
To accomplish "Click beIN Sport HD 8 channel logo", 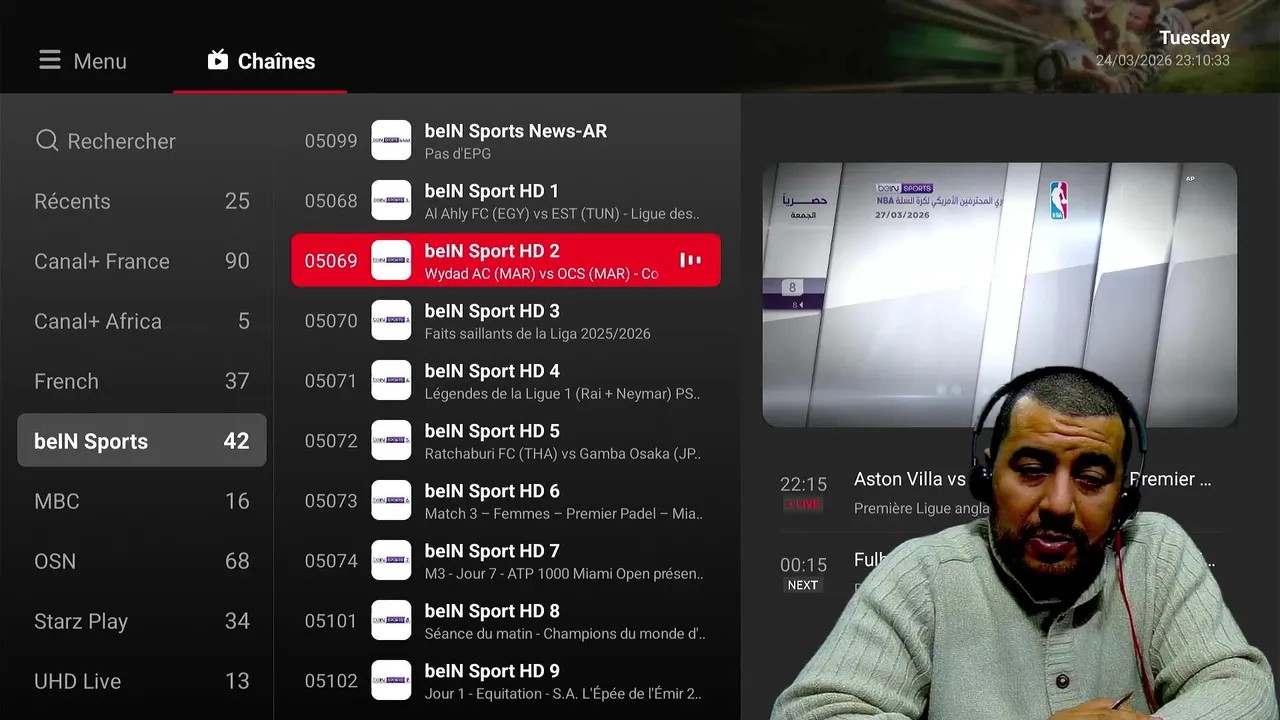I will coord(391,620).
